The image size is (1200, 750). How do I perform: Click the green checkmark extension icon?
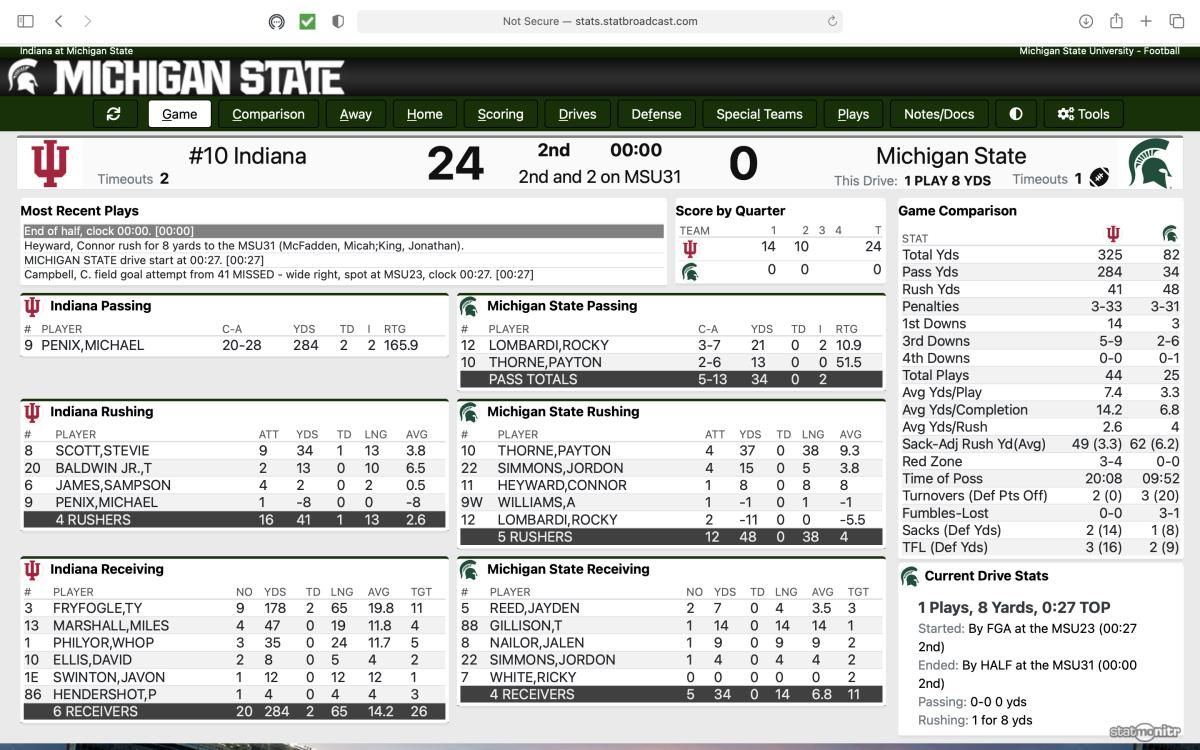tap(307, 21)
